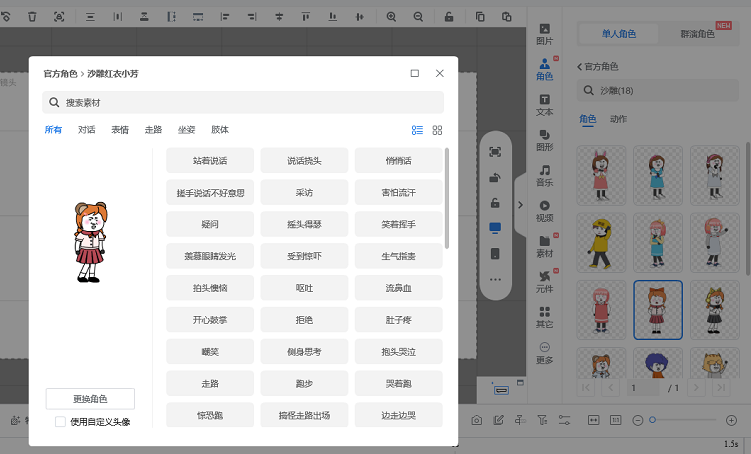The height and width of the screenshot is (454, 751).
Task: Choose the 跑步 action
Action: pos(304,384)
